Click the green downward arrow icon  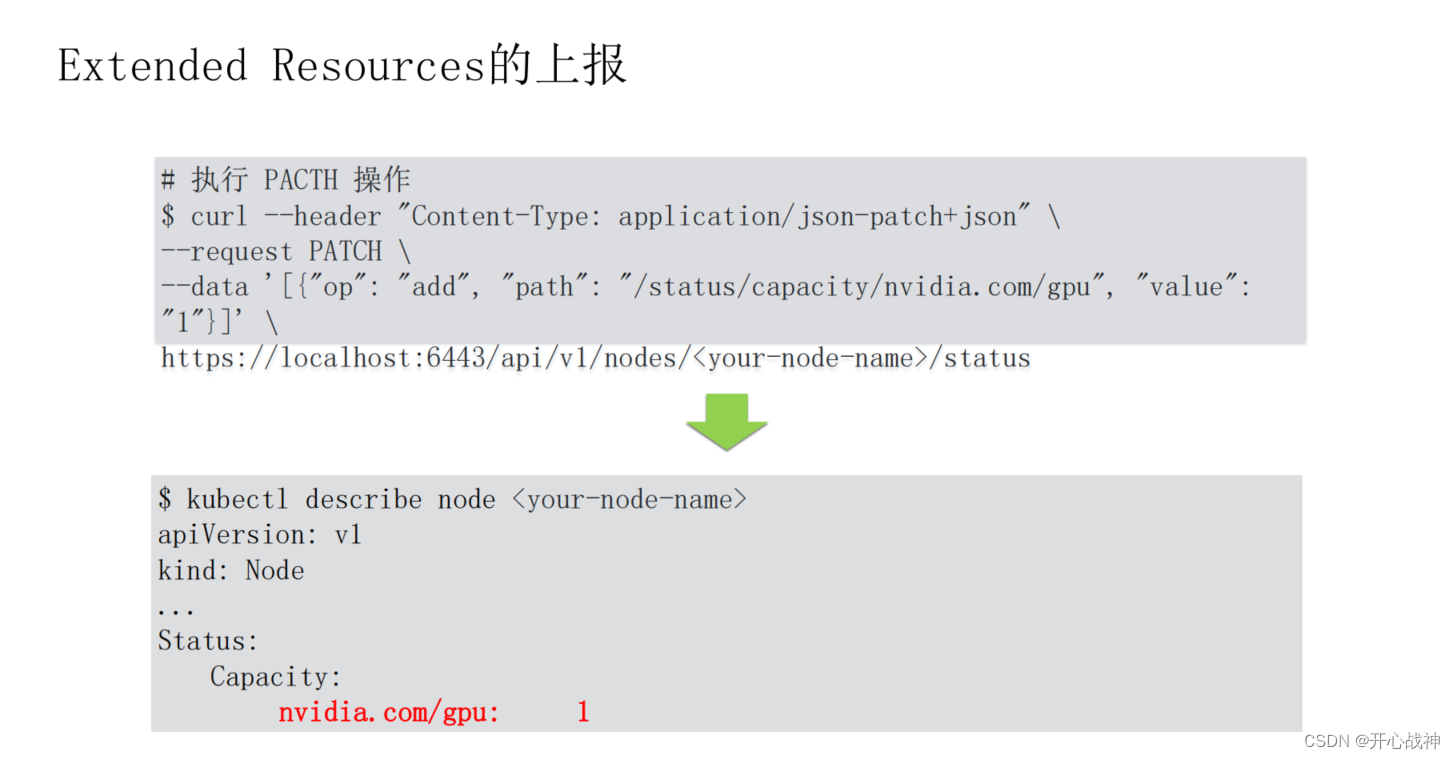(727, 421)
